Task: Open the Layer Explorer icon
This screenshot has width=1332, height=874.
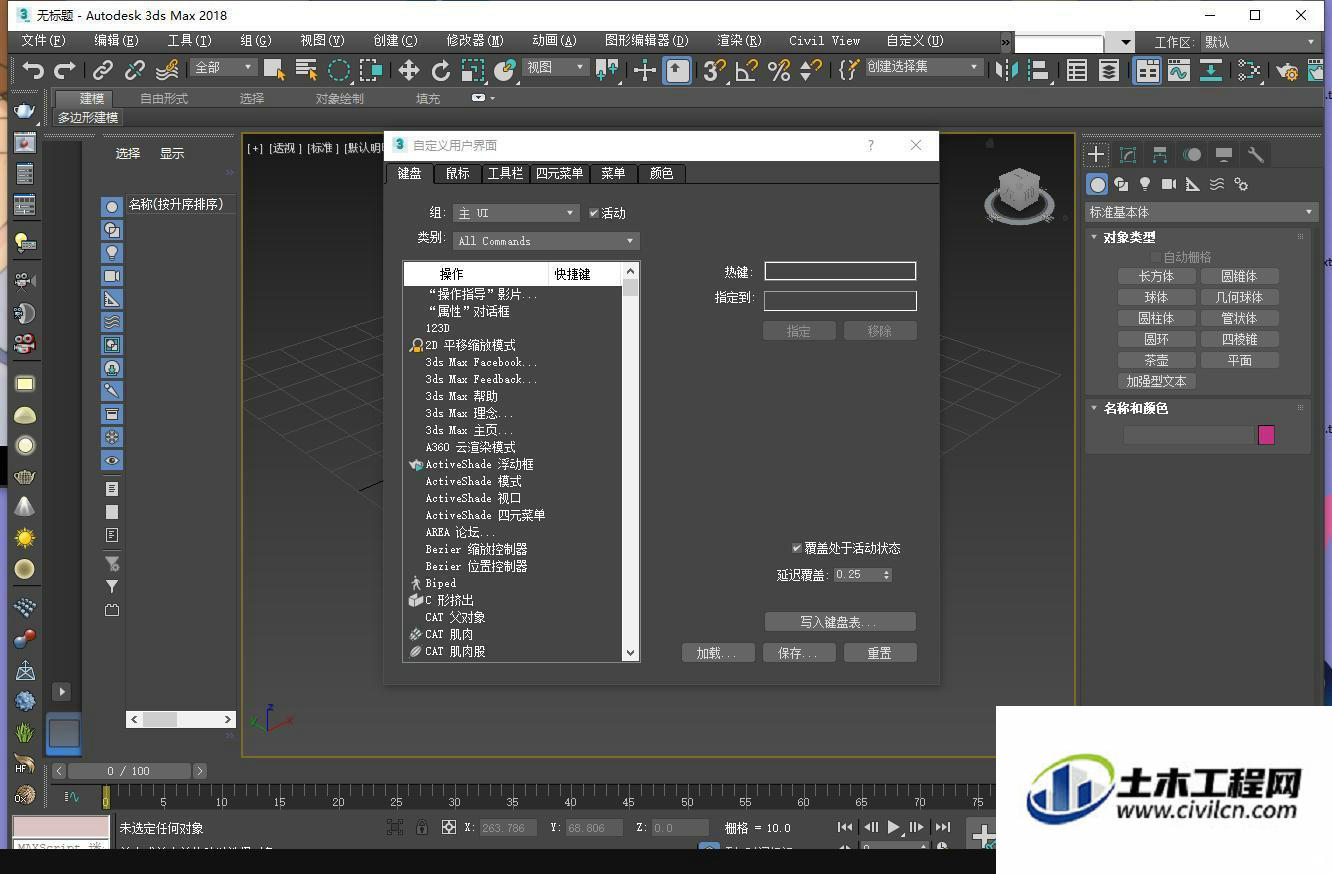Action: coord(1109,70)
